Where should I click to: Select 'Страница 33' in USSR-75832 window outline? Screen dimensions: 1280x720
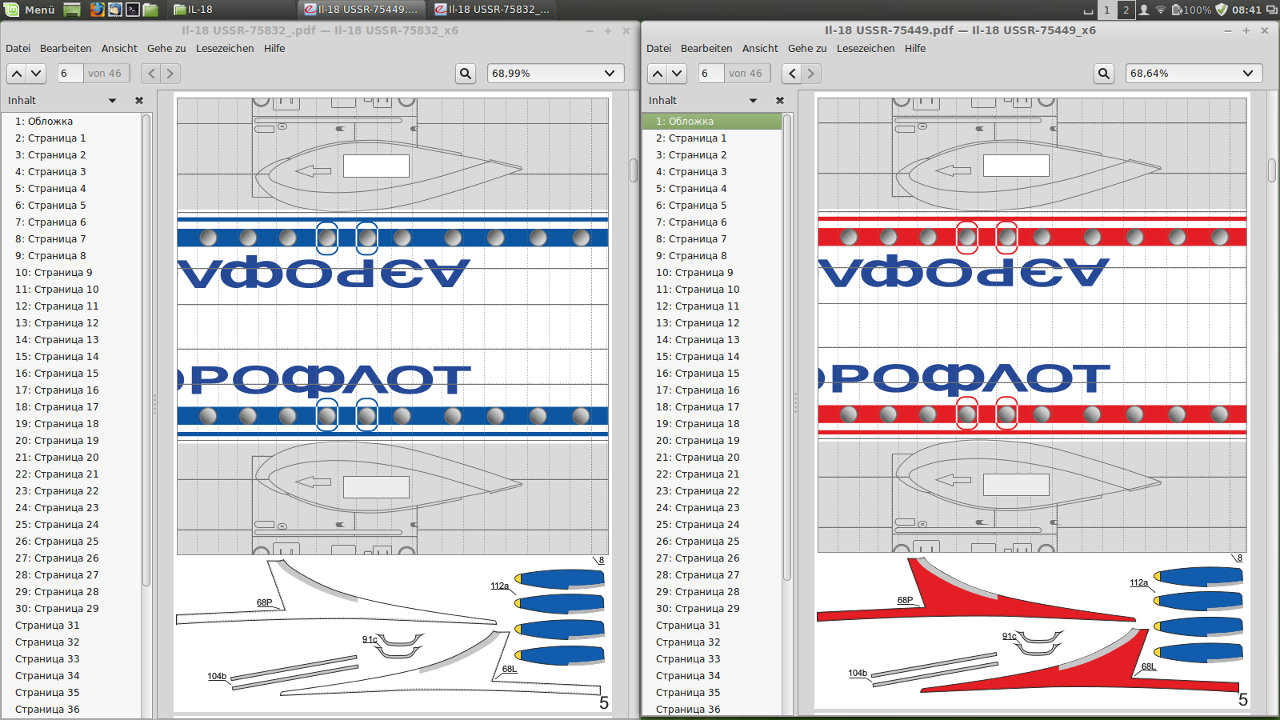(71, 659)
